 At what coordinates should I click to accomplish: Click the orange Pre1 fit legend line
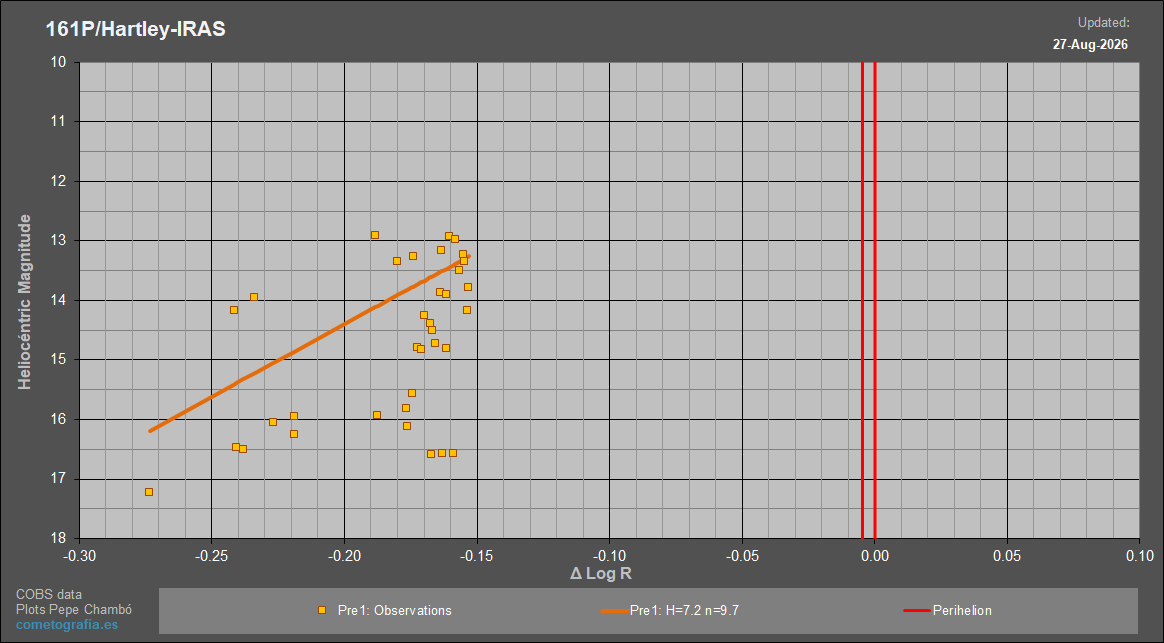tap(615, 610)
